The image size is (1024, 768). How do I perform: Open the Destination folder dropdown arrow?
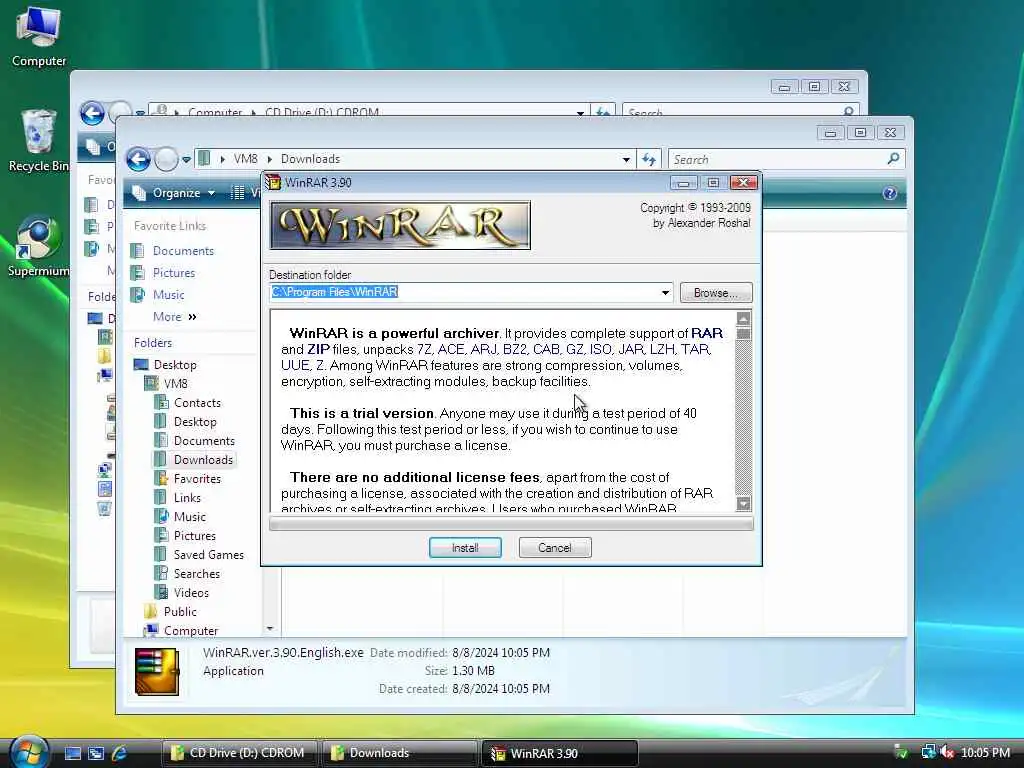point(665,293)
